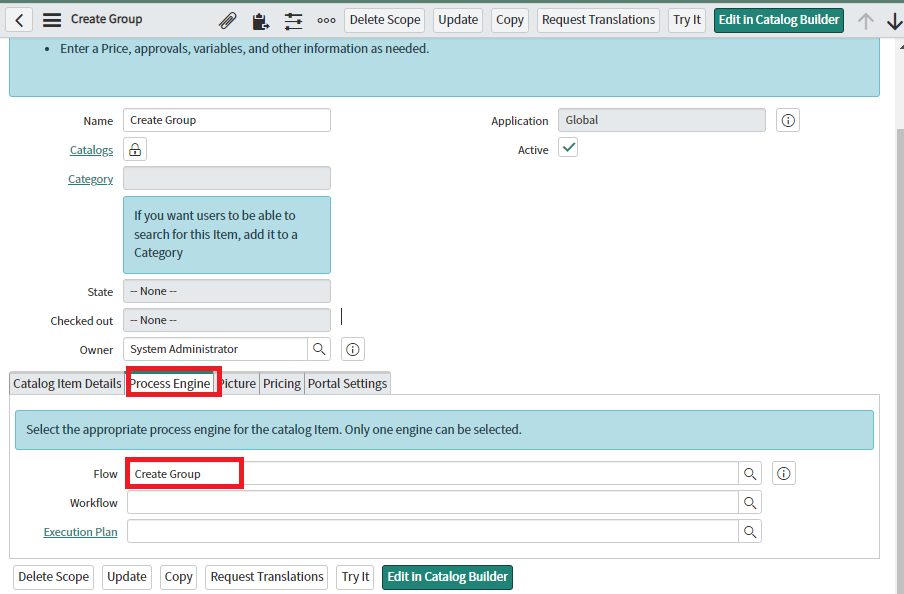
Task: Unlock the Catalogs lock icon
Action: click(x=135, y=150)
